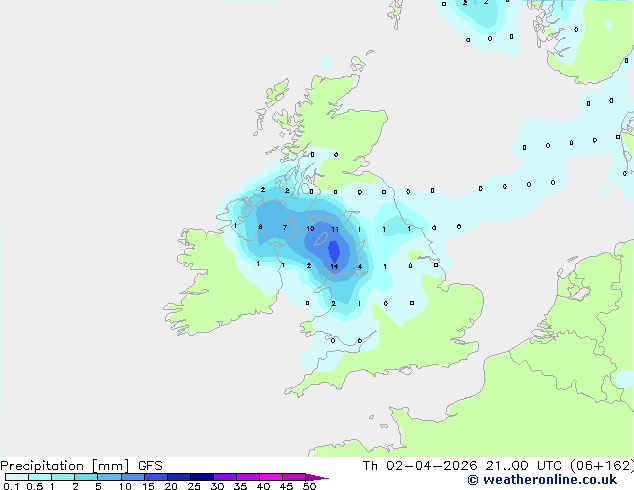Screen dimensions: 634x490
Task: Click the 'Precipitation [mm] GFS' title text
Action: pos(81,466)
